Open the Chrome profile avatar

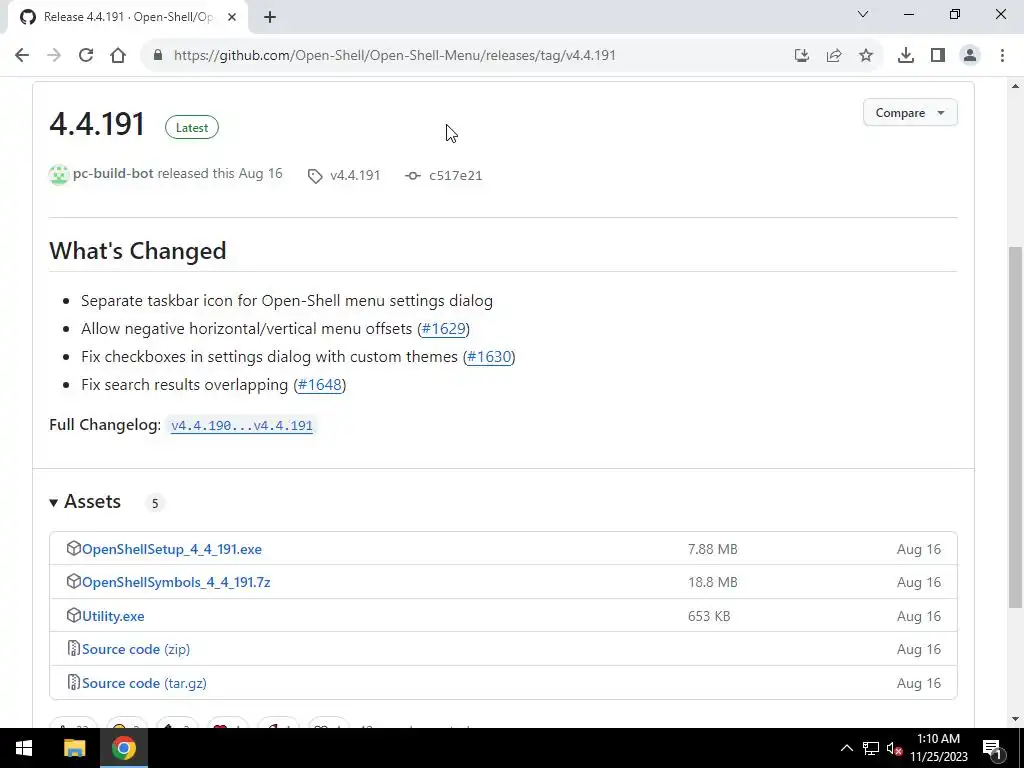point(970,56)
